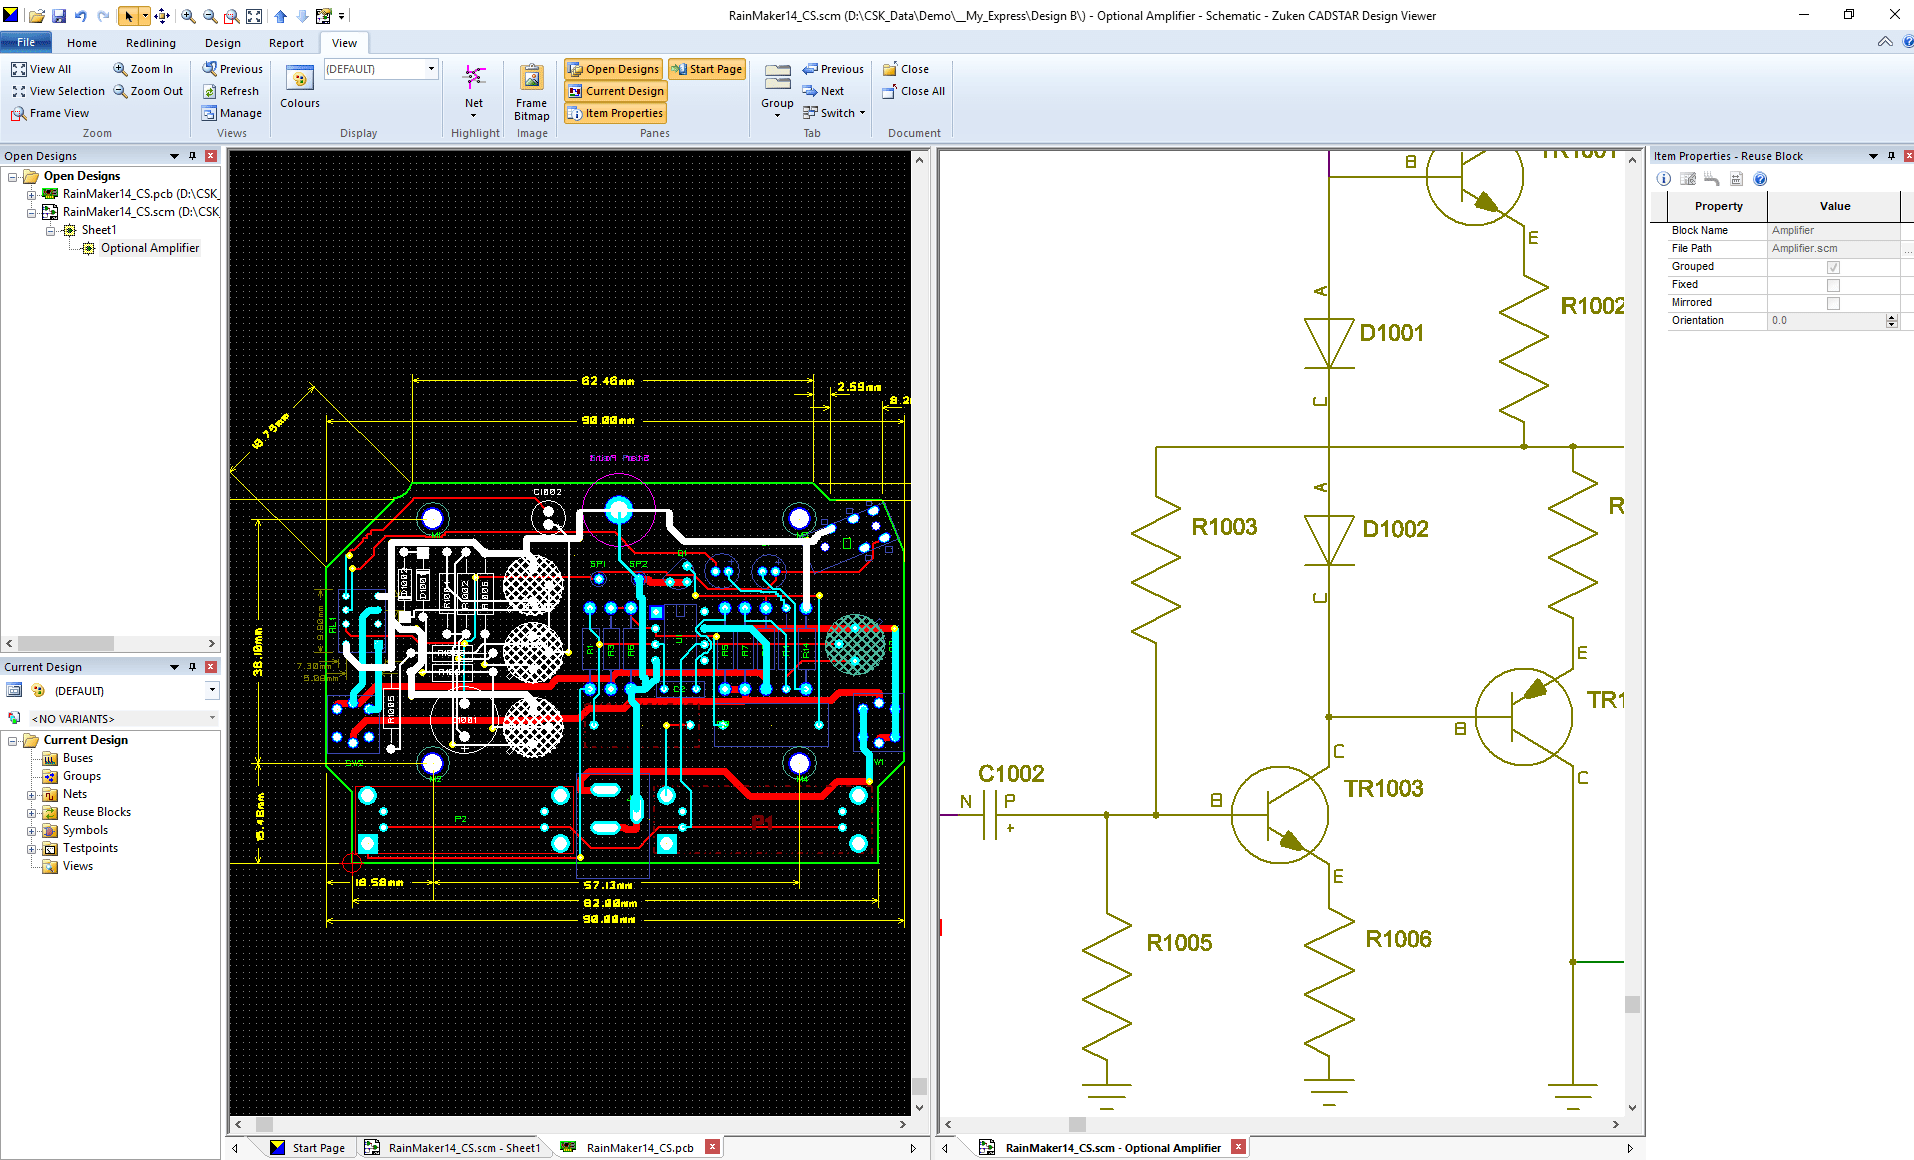Open the RainMaker14_CS.pcb document tab
The image size is (1914, 1160).
point(636,1147)
